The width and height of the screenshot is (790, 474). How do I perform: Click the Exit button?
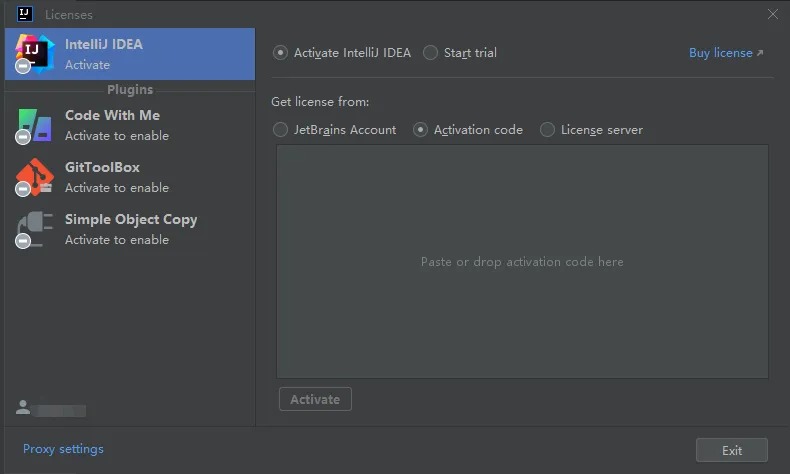coord(732,450)
